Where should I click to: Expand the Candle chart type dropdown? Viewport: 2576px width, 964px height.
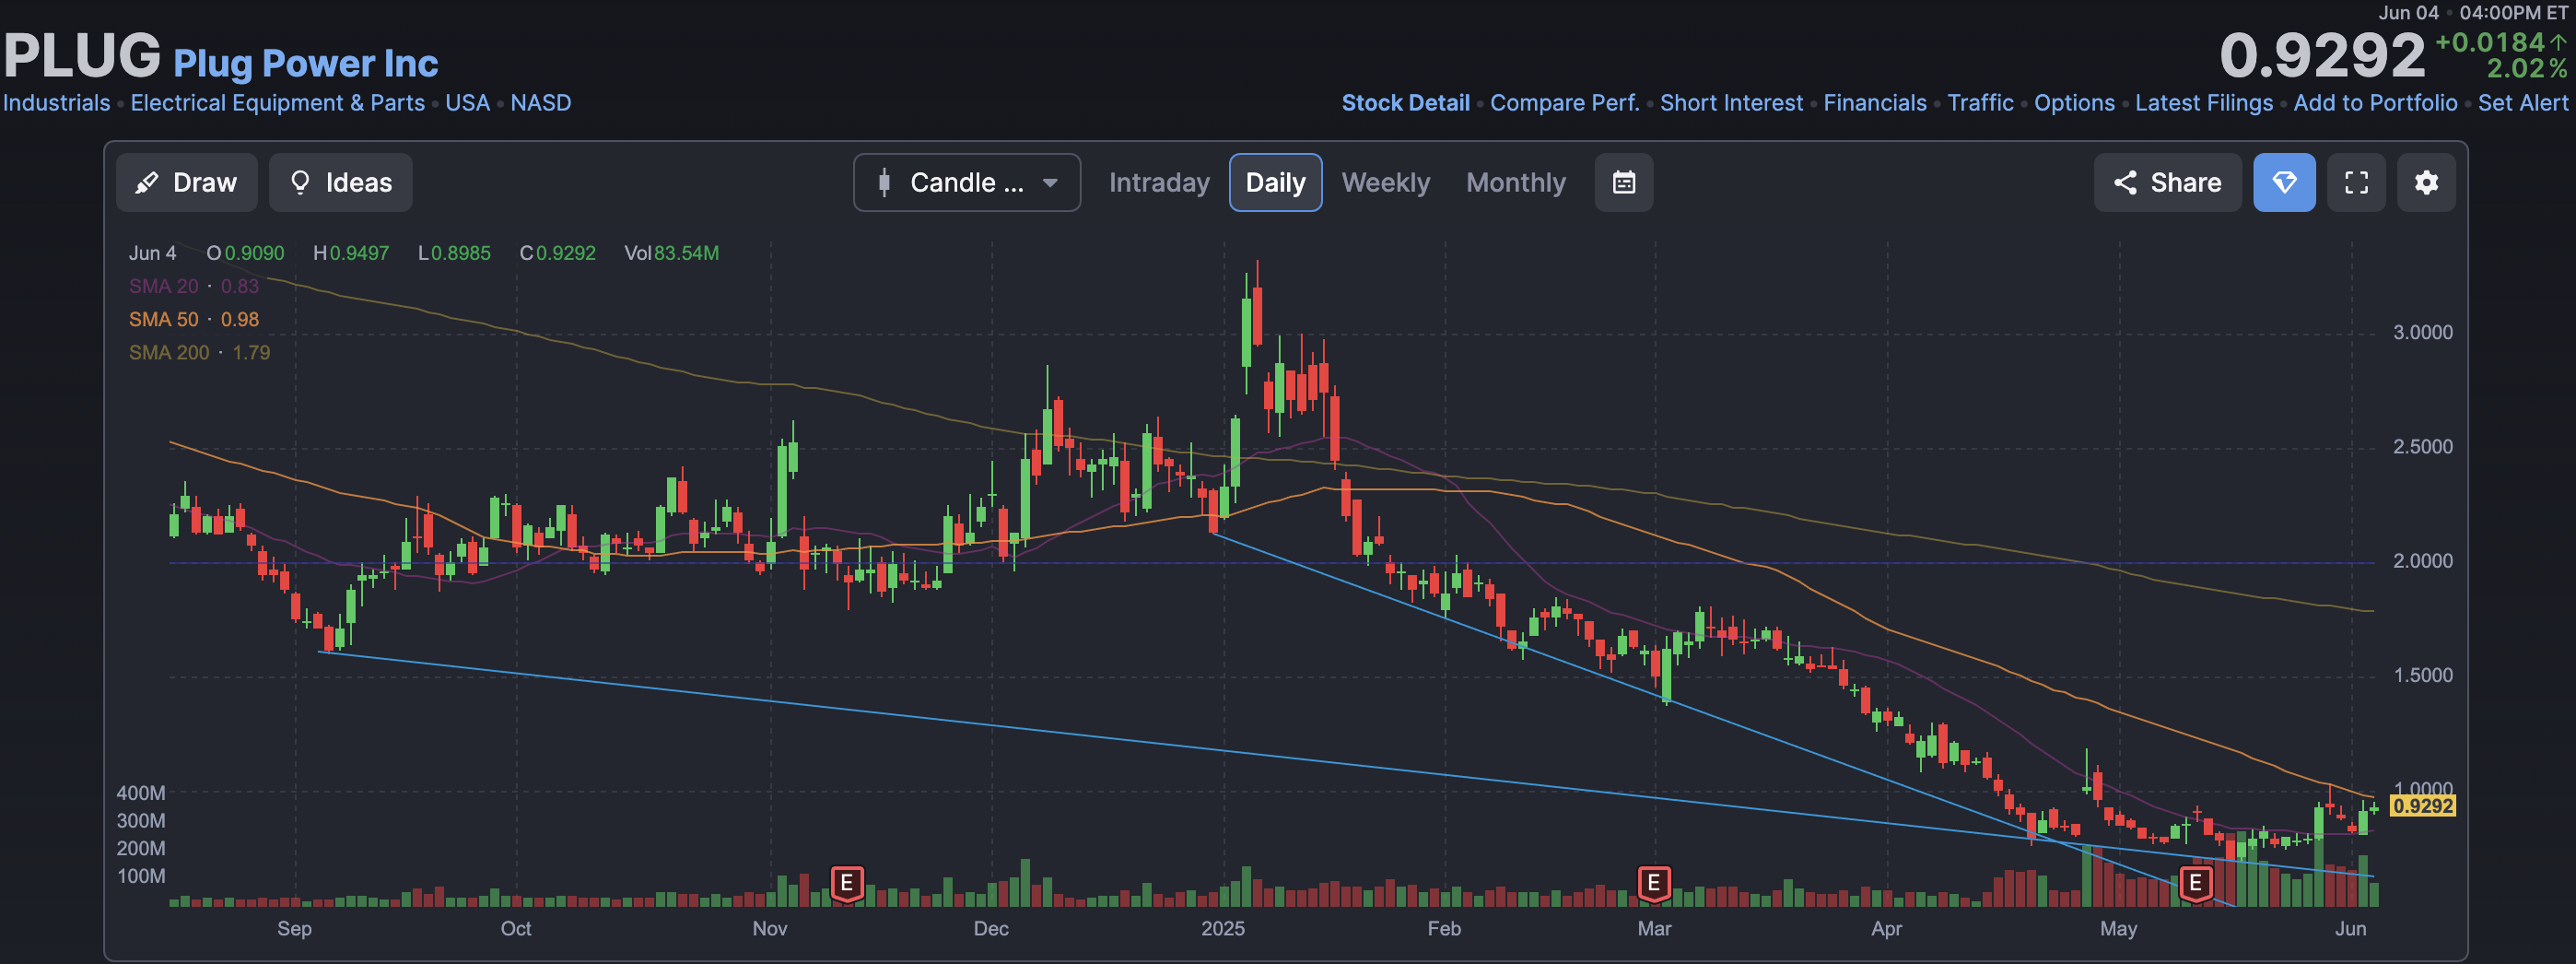[x=966, y=182]
